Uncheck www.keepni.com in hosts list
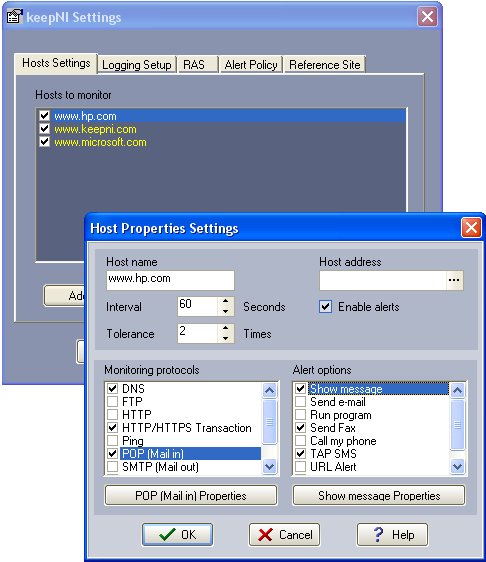Viewport: 486px width, 562px height. click(x=44, y=129)
